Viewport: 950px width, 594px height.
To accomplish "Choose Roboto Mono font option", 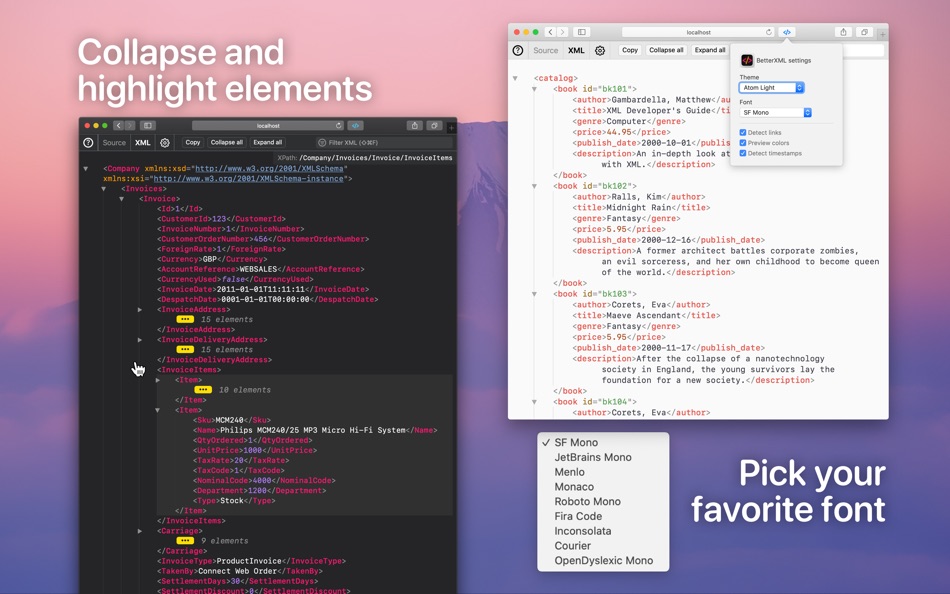I will [587, 501].
